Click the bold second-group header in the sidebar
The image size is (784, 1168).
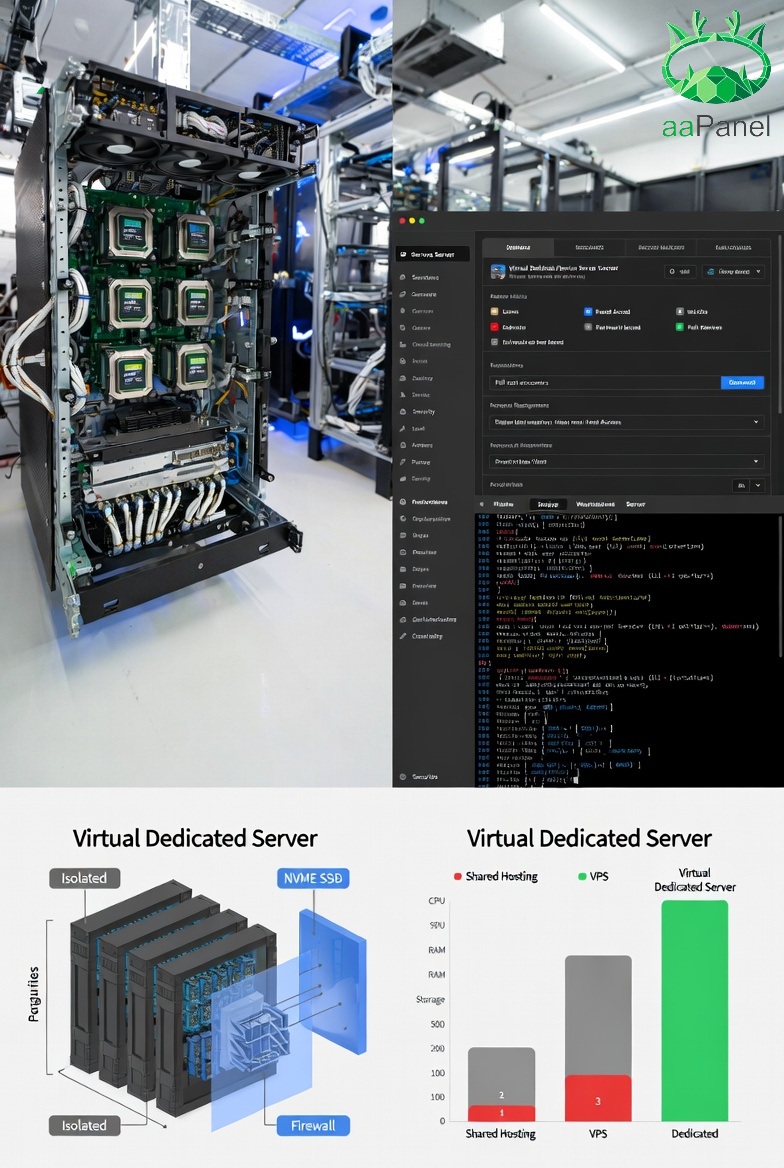coord(424,502)
